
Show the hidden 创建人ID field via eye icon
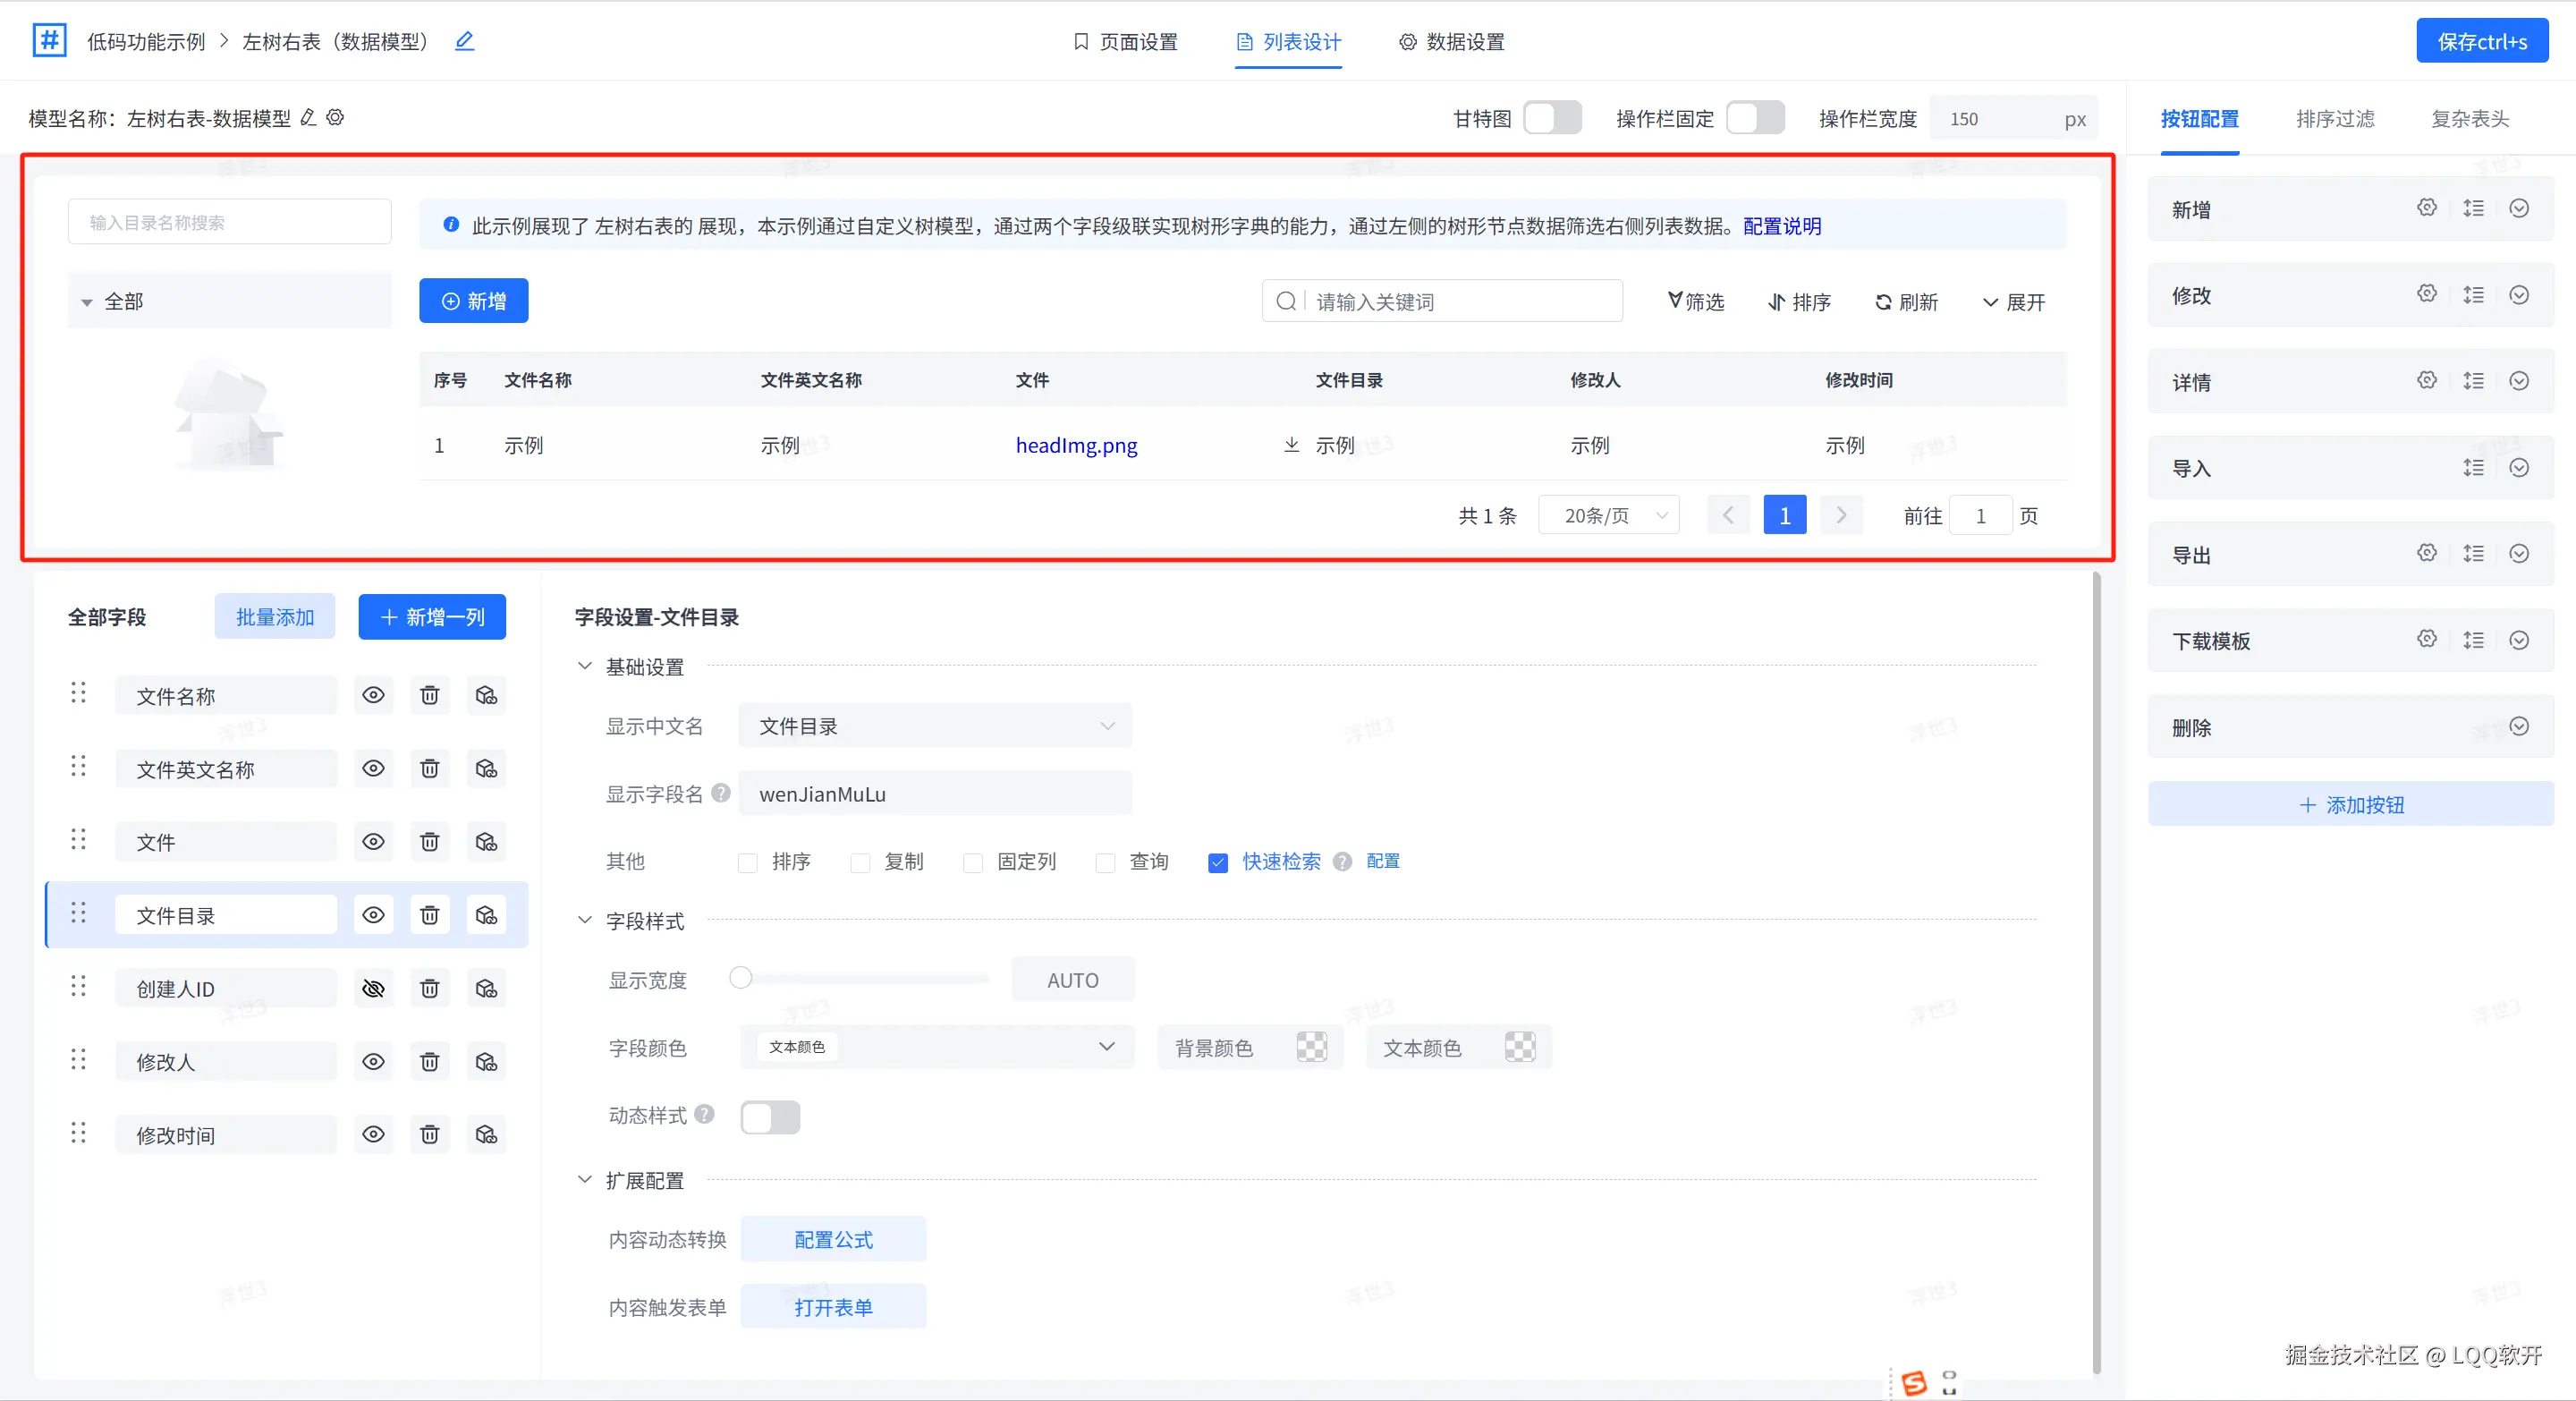coord(373,989)
